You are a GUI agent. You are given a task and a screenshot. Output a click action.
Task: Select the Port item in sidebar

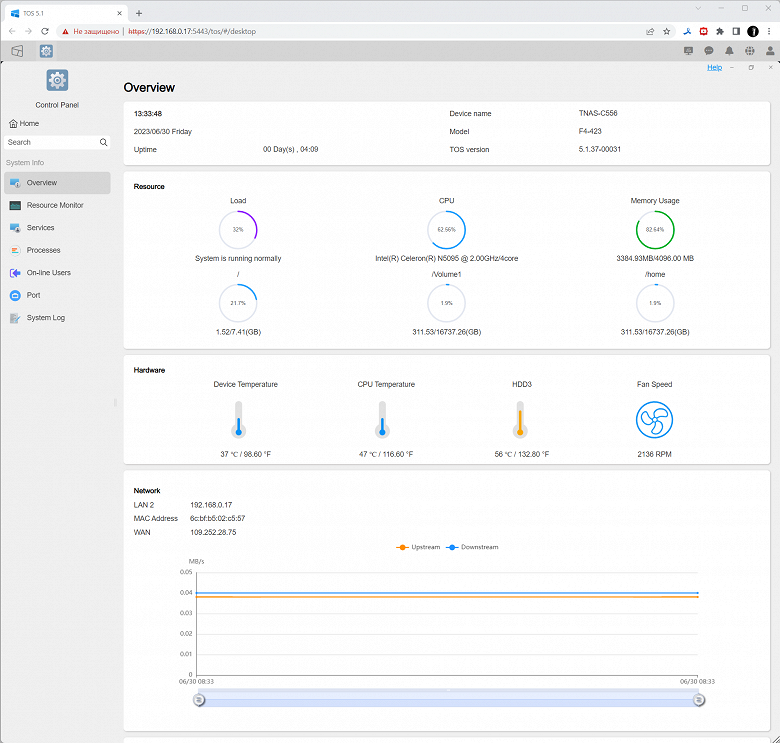pos(33,295)
